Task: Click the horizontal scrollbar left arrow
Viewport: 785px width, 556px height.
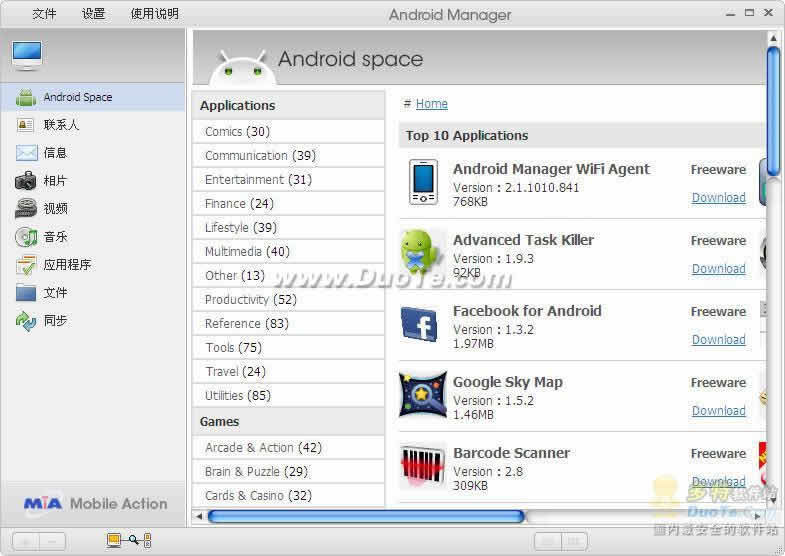Action: click(199, 516)
